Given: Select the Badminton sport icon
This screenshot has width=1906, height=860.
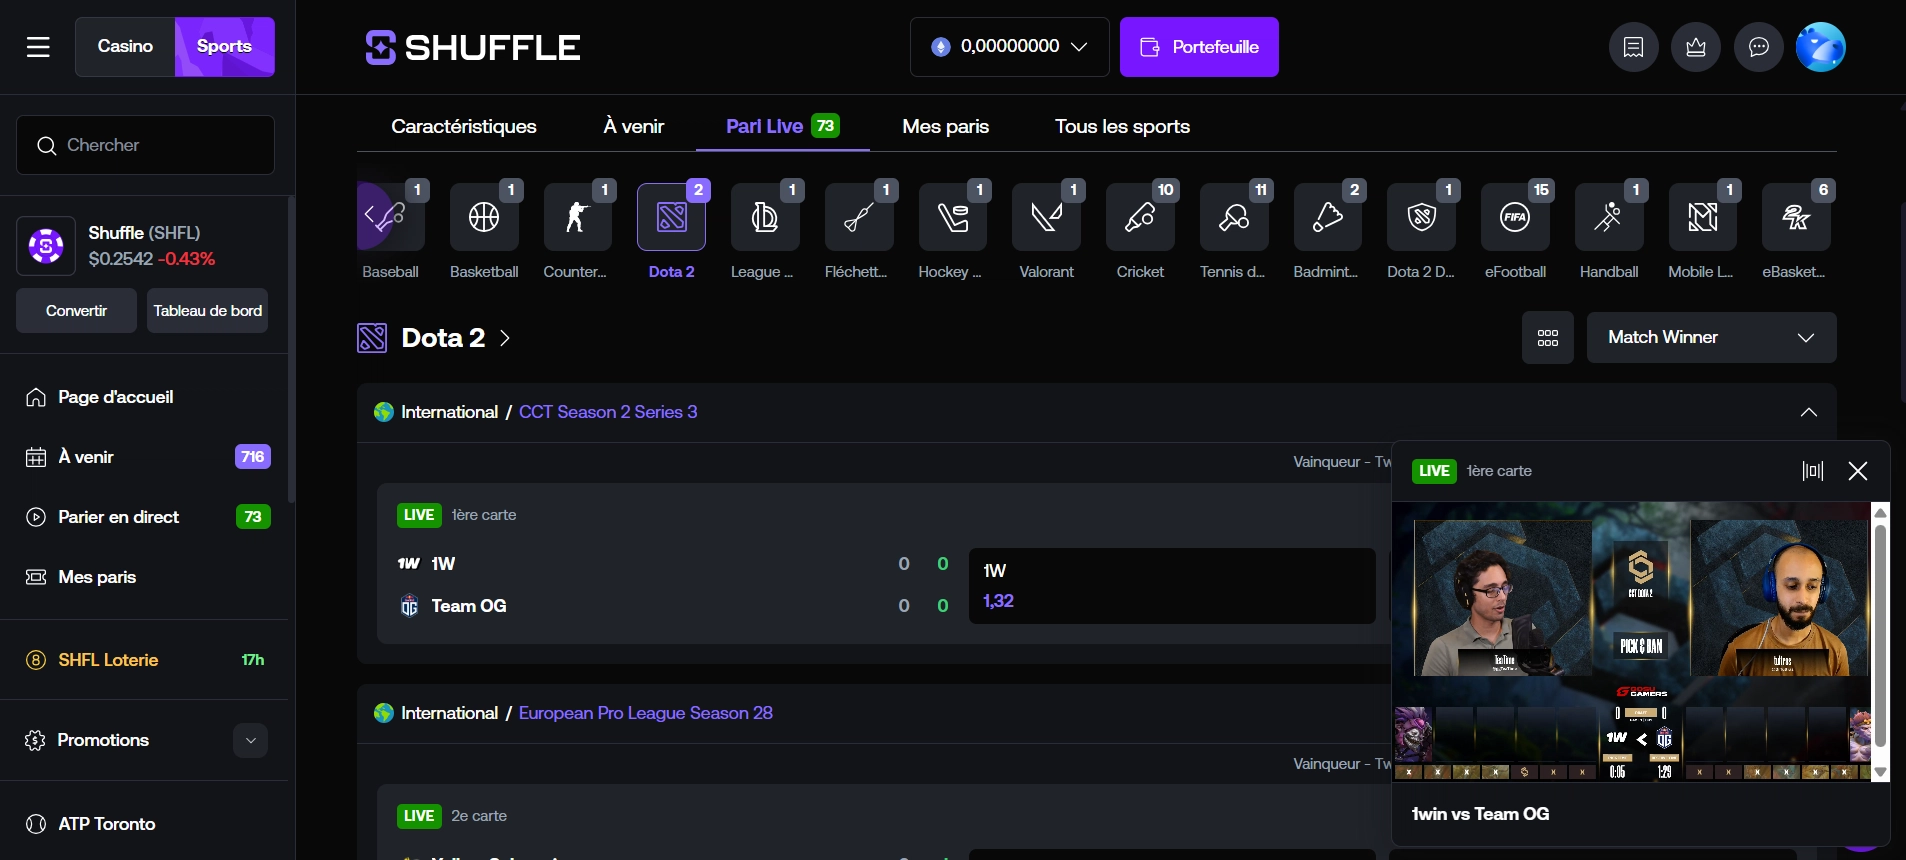Looking at the screenshot, I should pyautogui.click(x=1327, y=217).
